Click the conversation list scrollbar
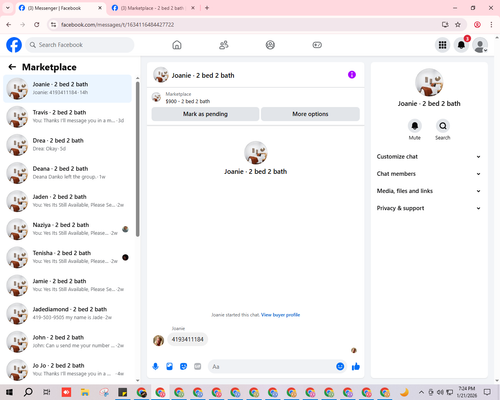Image resolution: width=500 pixels, height=400 pixels. point(137,159)
